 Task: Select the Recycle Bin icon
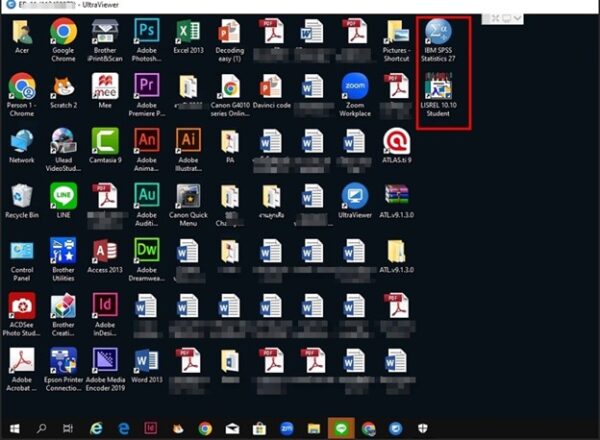click(x=22, y=195)
